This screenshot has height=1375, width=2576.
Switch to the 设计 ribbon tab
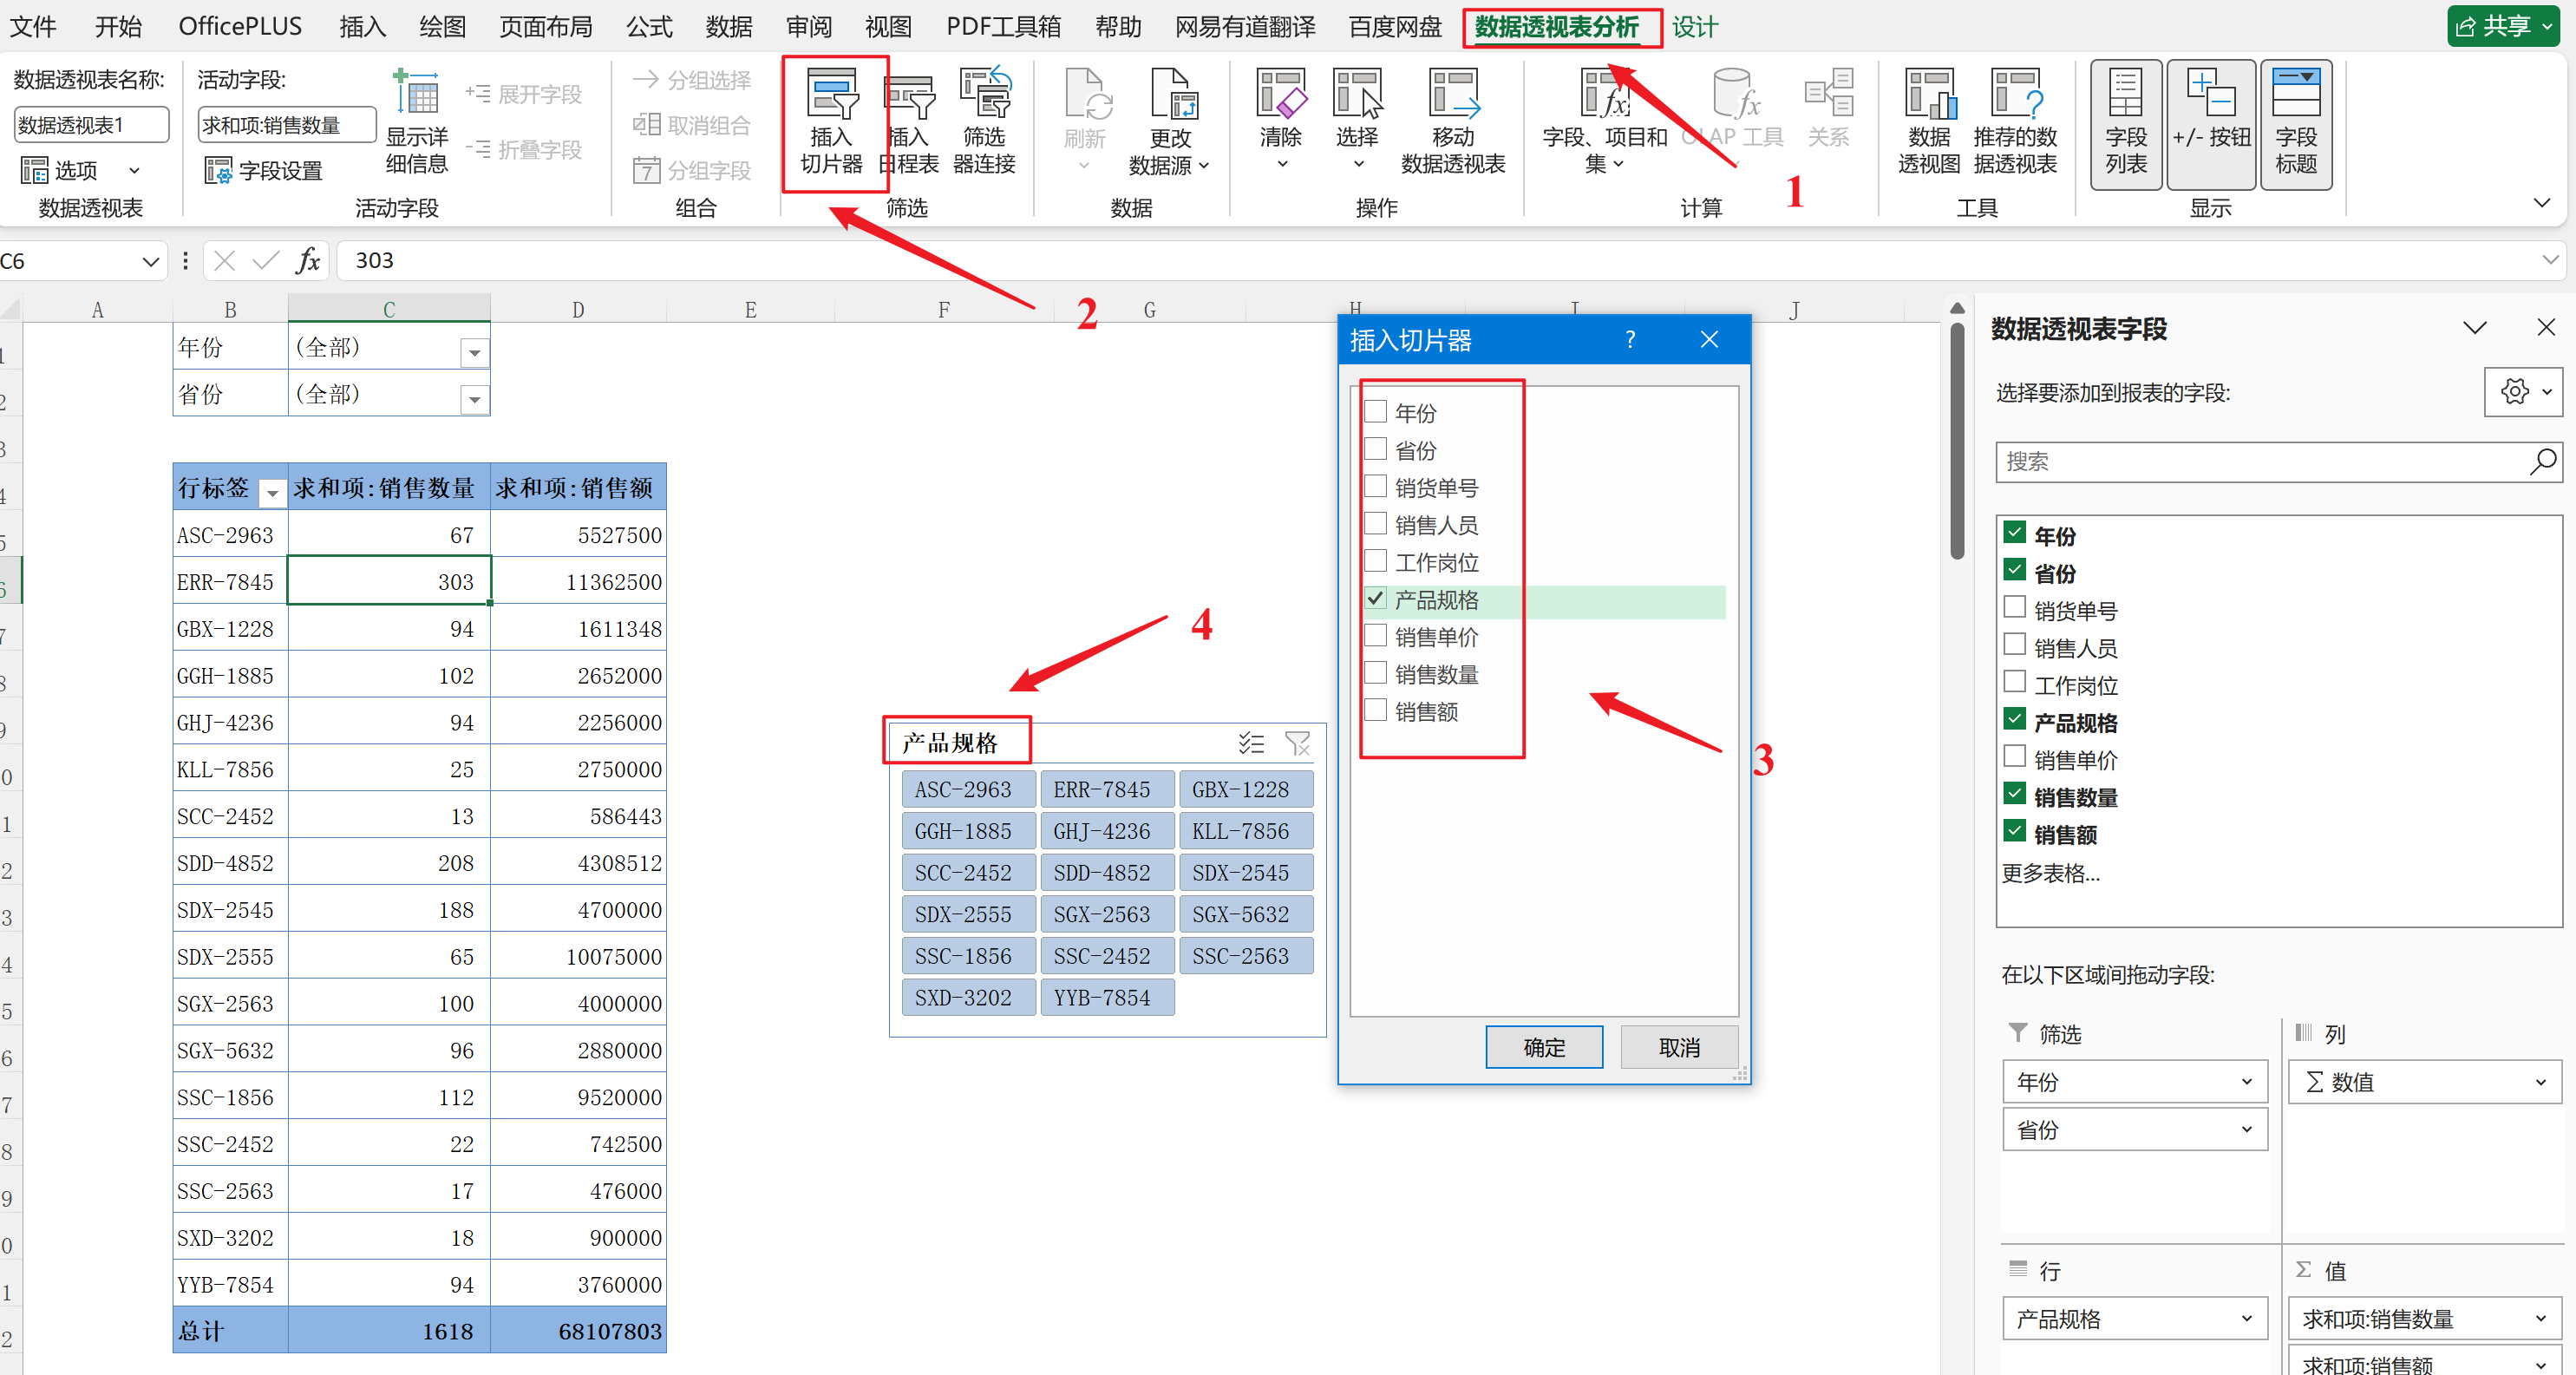(1694, 27)
